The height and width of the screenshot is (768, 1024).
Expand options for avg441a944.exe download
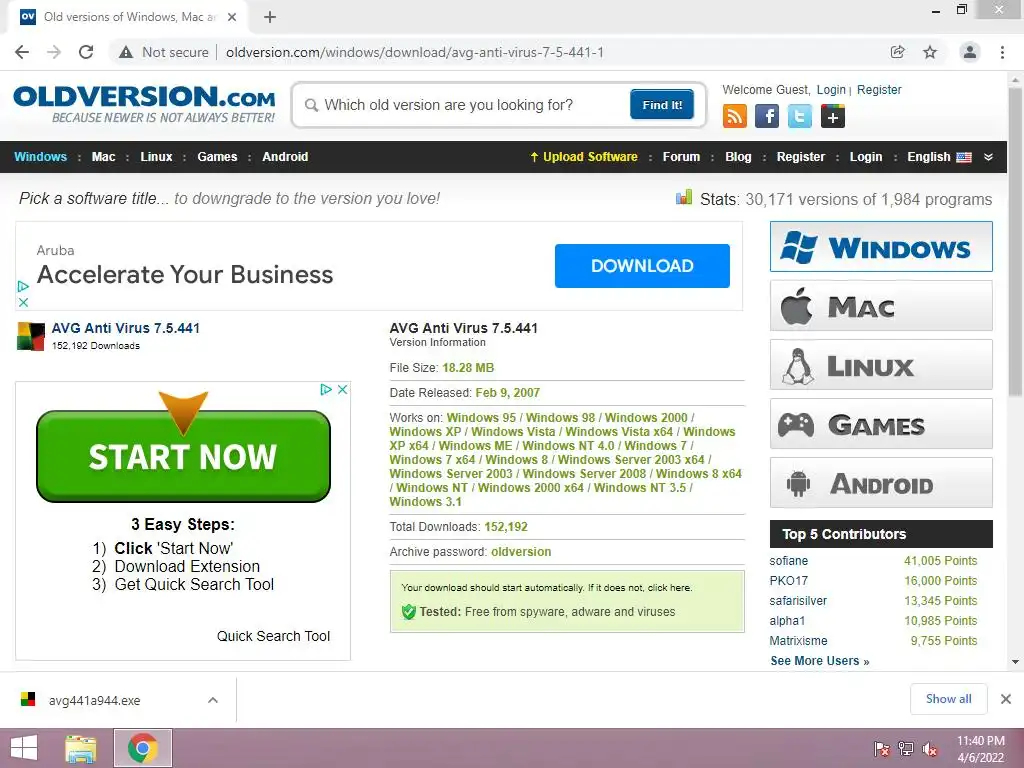213,700
